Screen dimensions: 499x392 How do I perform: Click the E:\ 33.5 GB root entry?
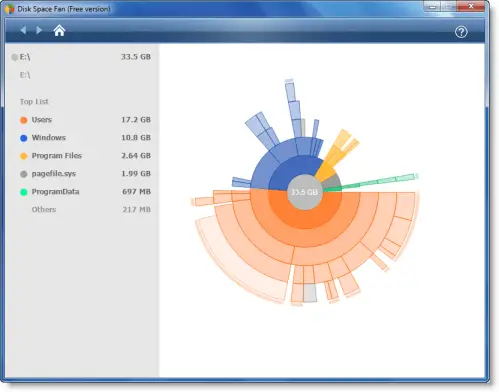82,57
